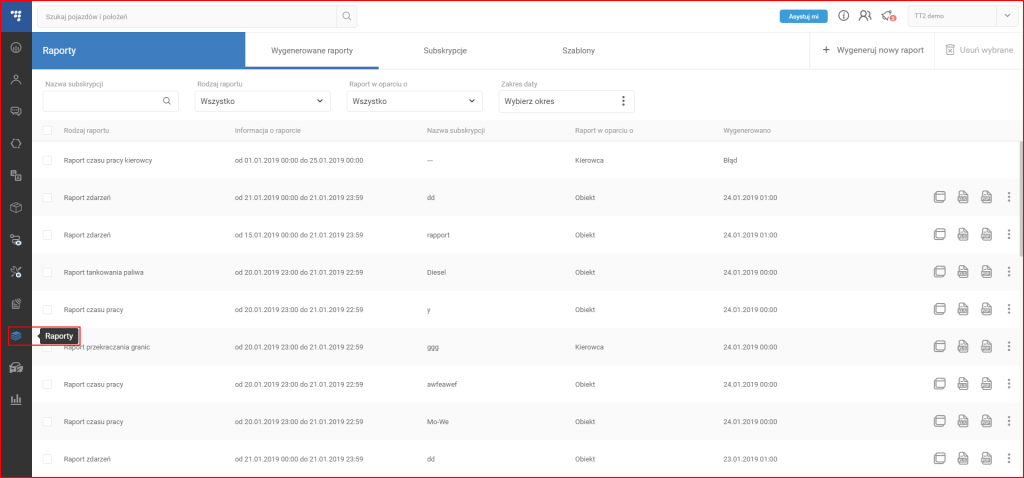Download PDF for the subscription y report
This screenshot has width=1024, height=478.
tap(986, 309)
